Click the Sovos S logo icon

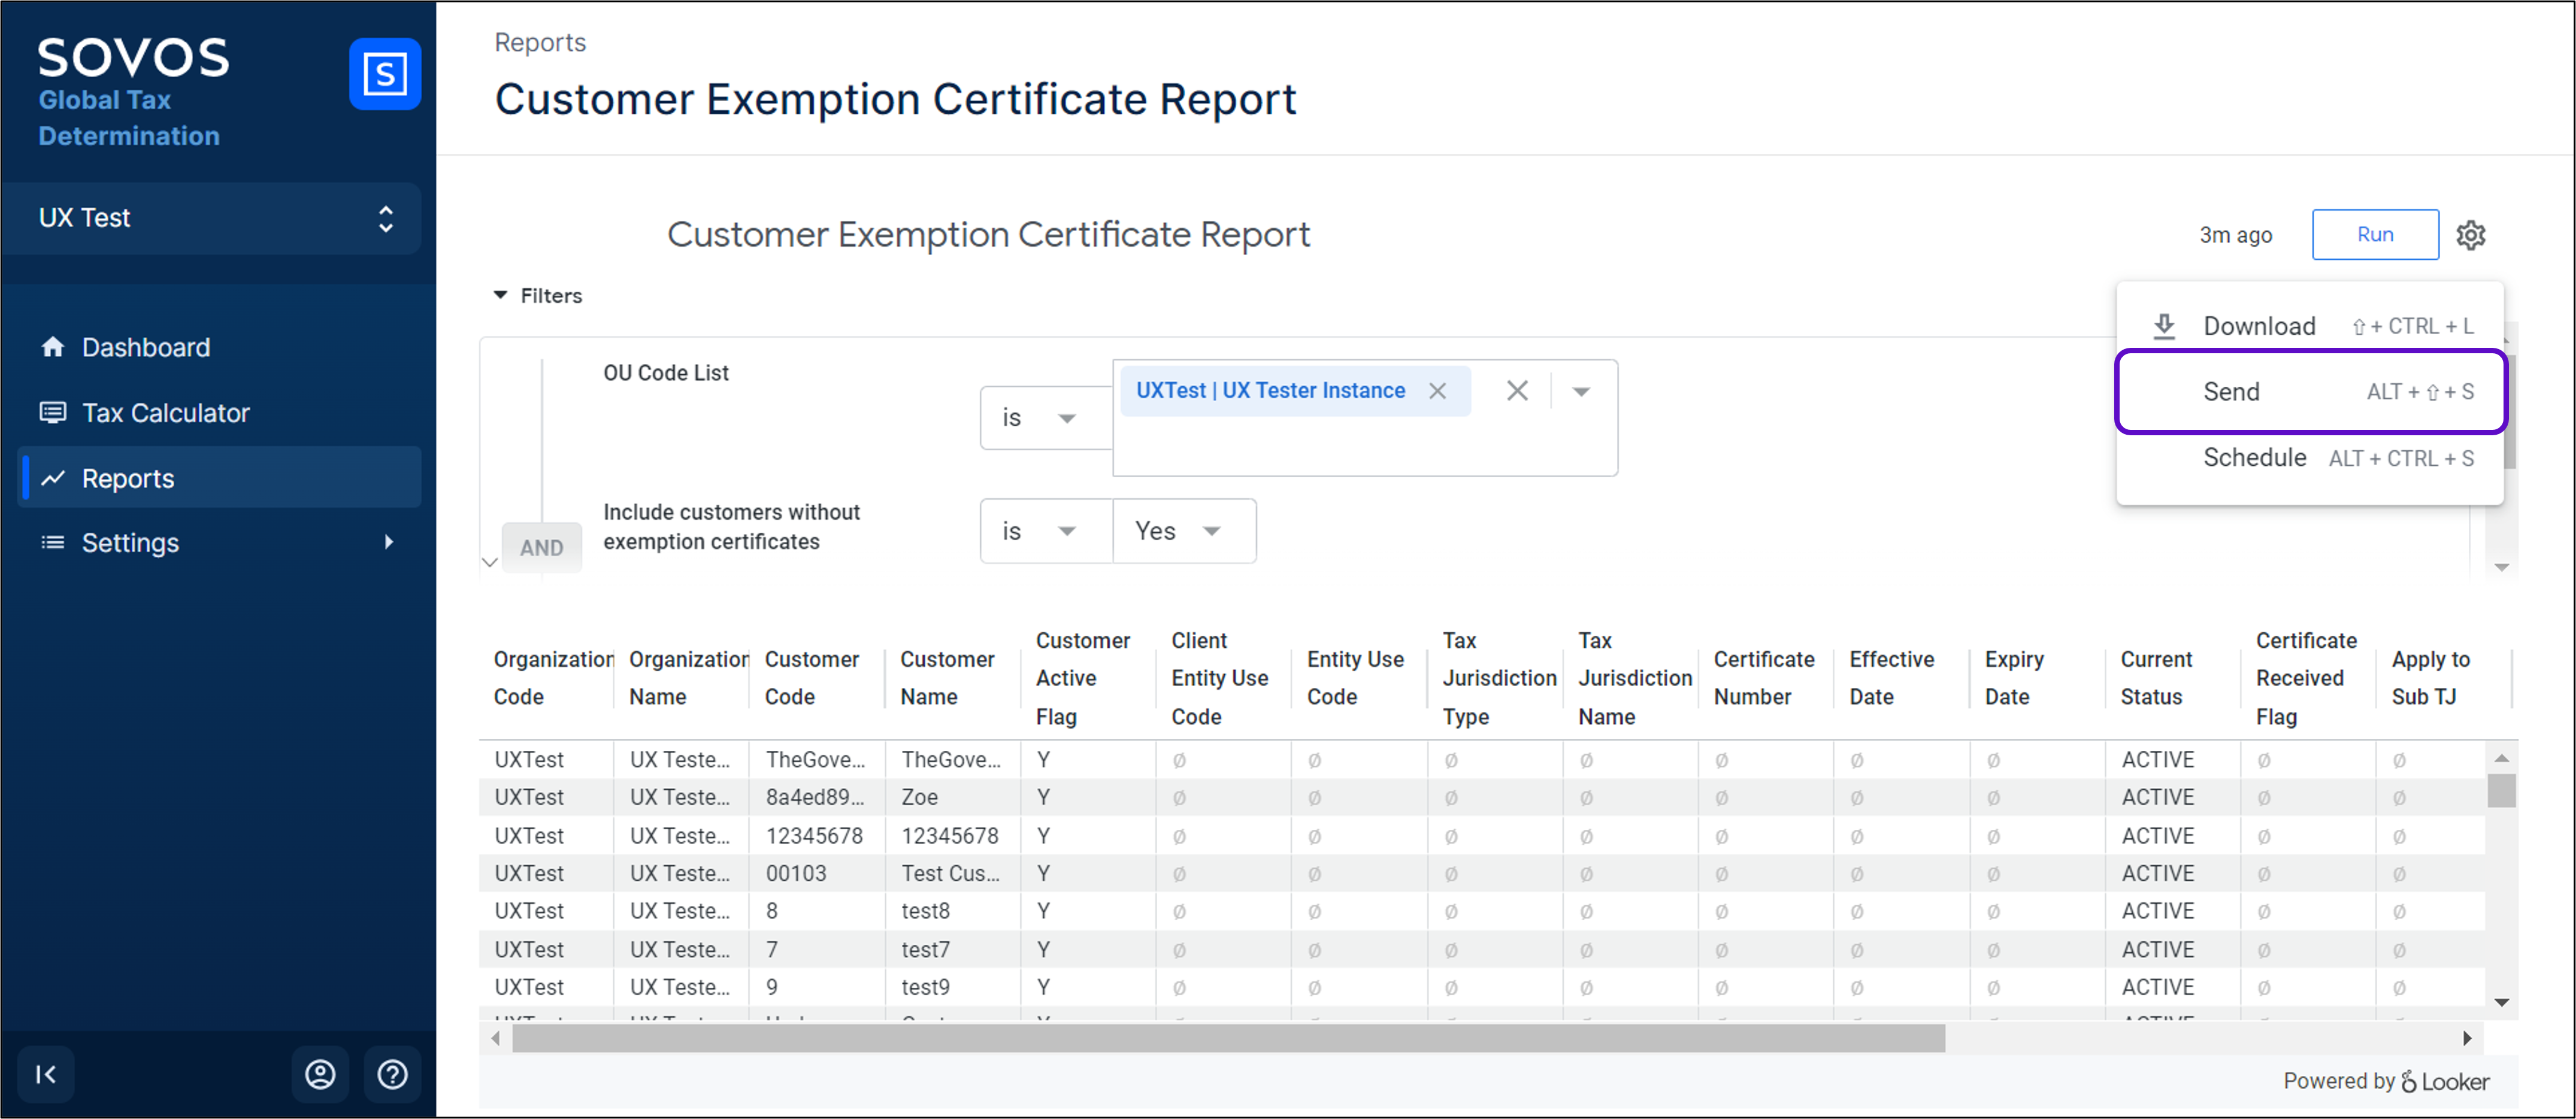point(384,74)
